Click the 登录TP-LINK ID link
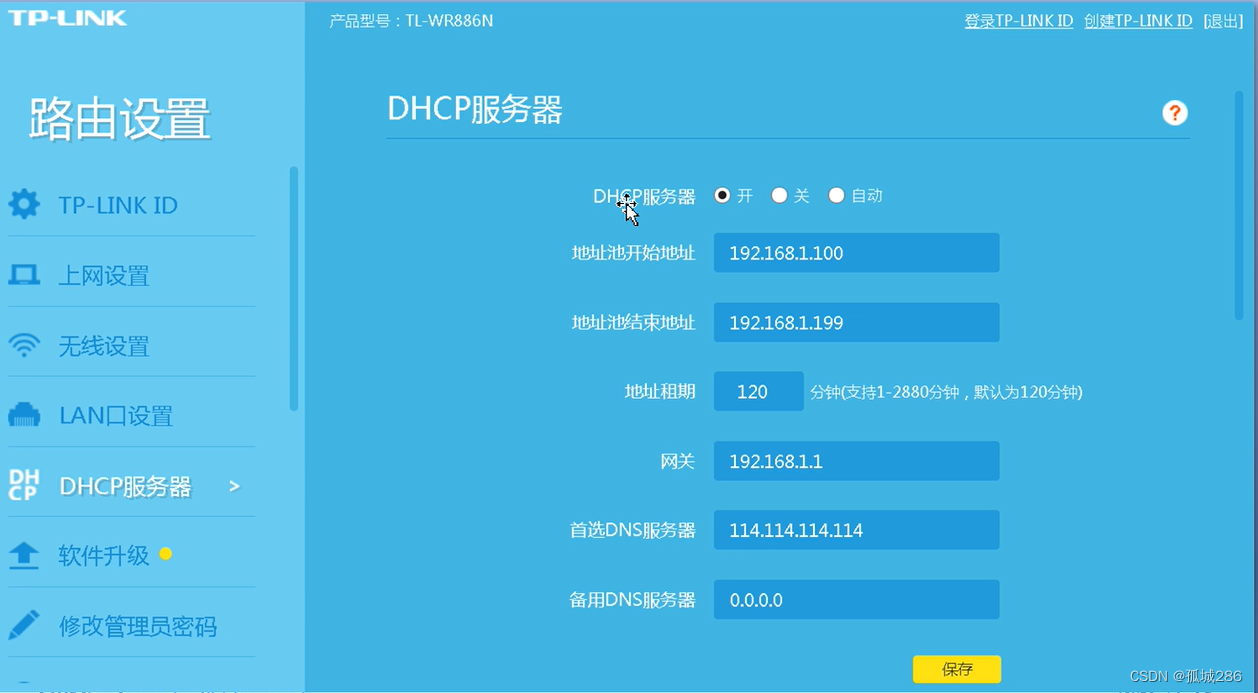1258x693 pixels. [1018, 21]
